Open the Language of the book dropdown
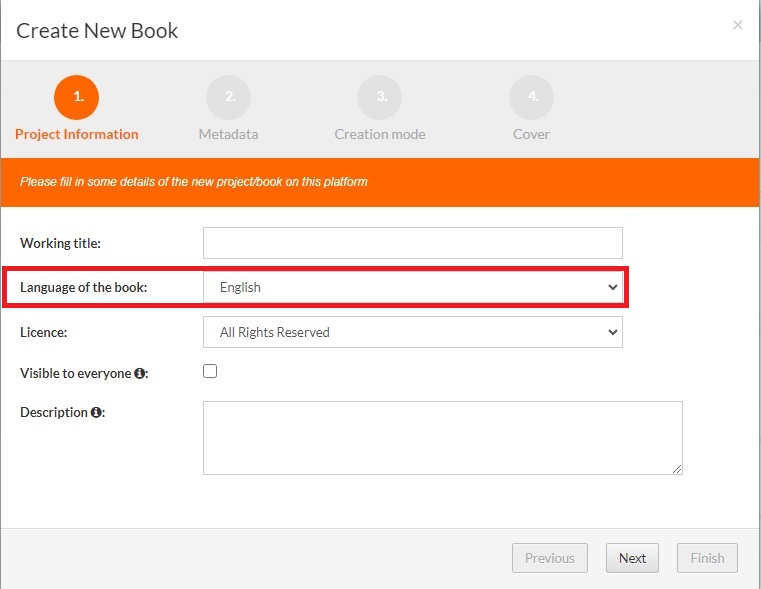The width and height of the screenshot is (761, 589). tap(412, 287)
